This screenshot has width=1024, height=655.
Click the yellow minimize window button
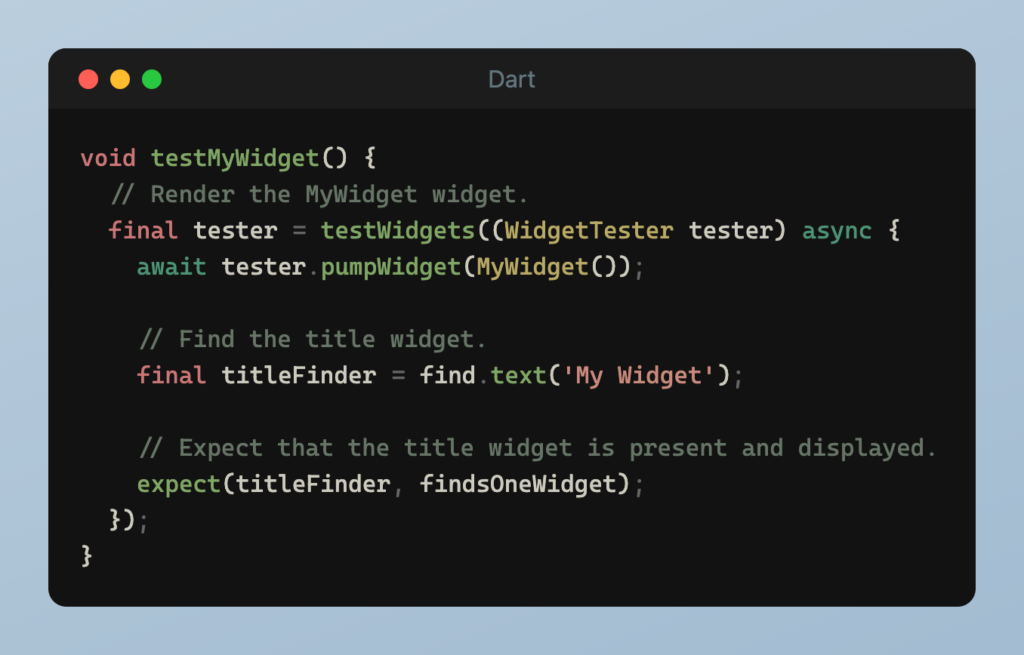click(x=120, y=79)
